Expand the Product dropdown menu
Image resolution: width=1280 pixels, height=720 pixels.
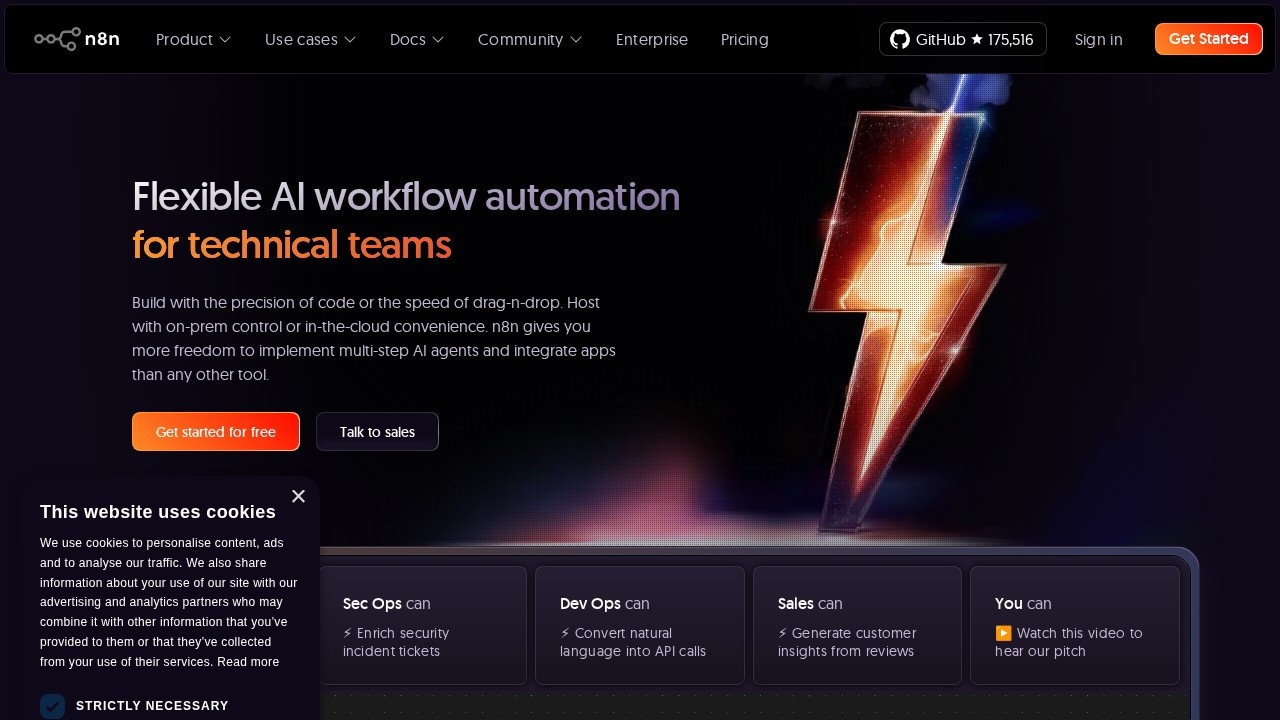[193, 39]
